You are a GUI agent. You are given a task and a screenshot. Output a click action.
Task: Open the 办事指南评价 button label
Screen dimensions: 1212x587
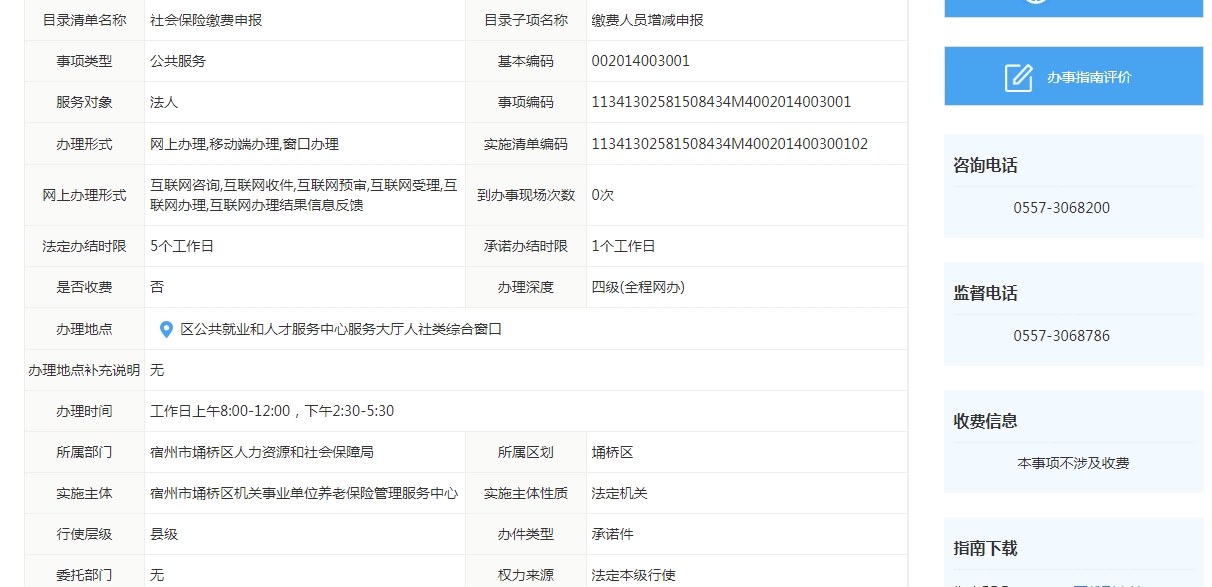1089,77
